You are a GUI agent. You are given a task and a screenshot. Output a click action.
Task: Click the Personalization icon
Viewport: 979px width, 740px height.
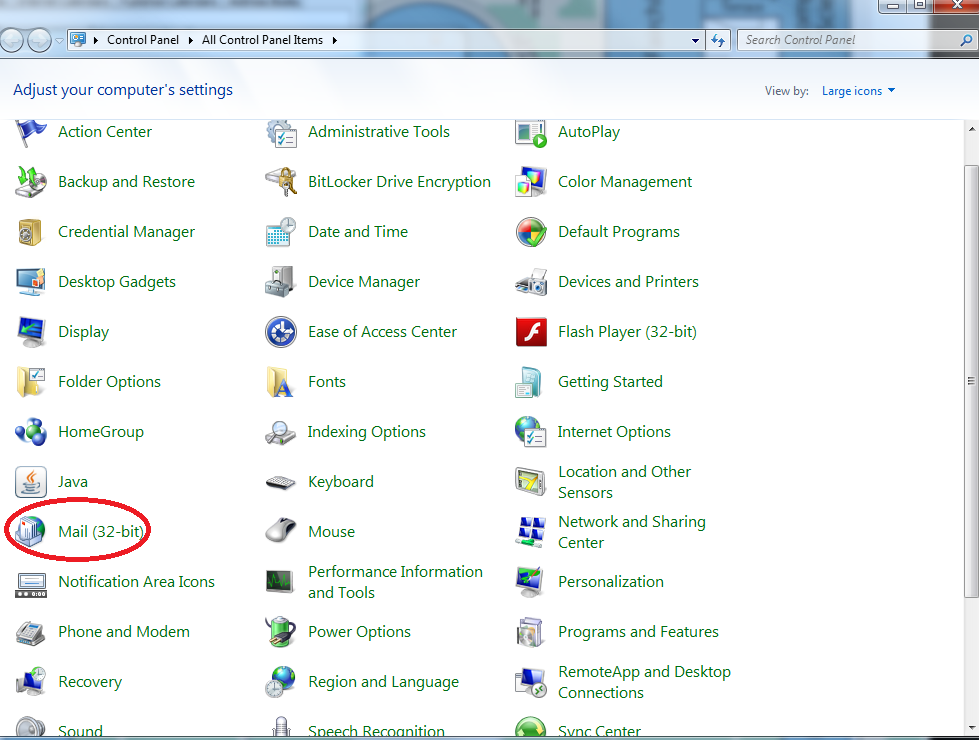[531, 581]
